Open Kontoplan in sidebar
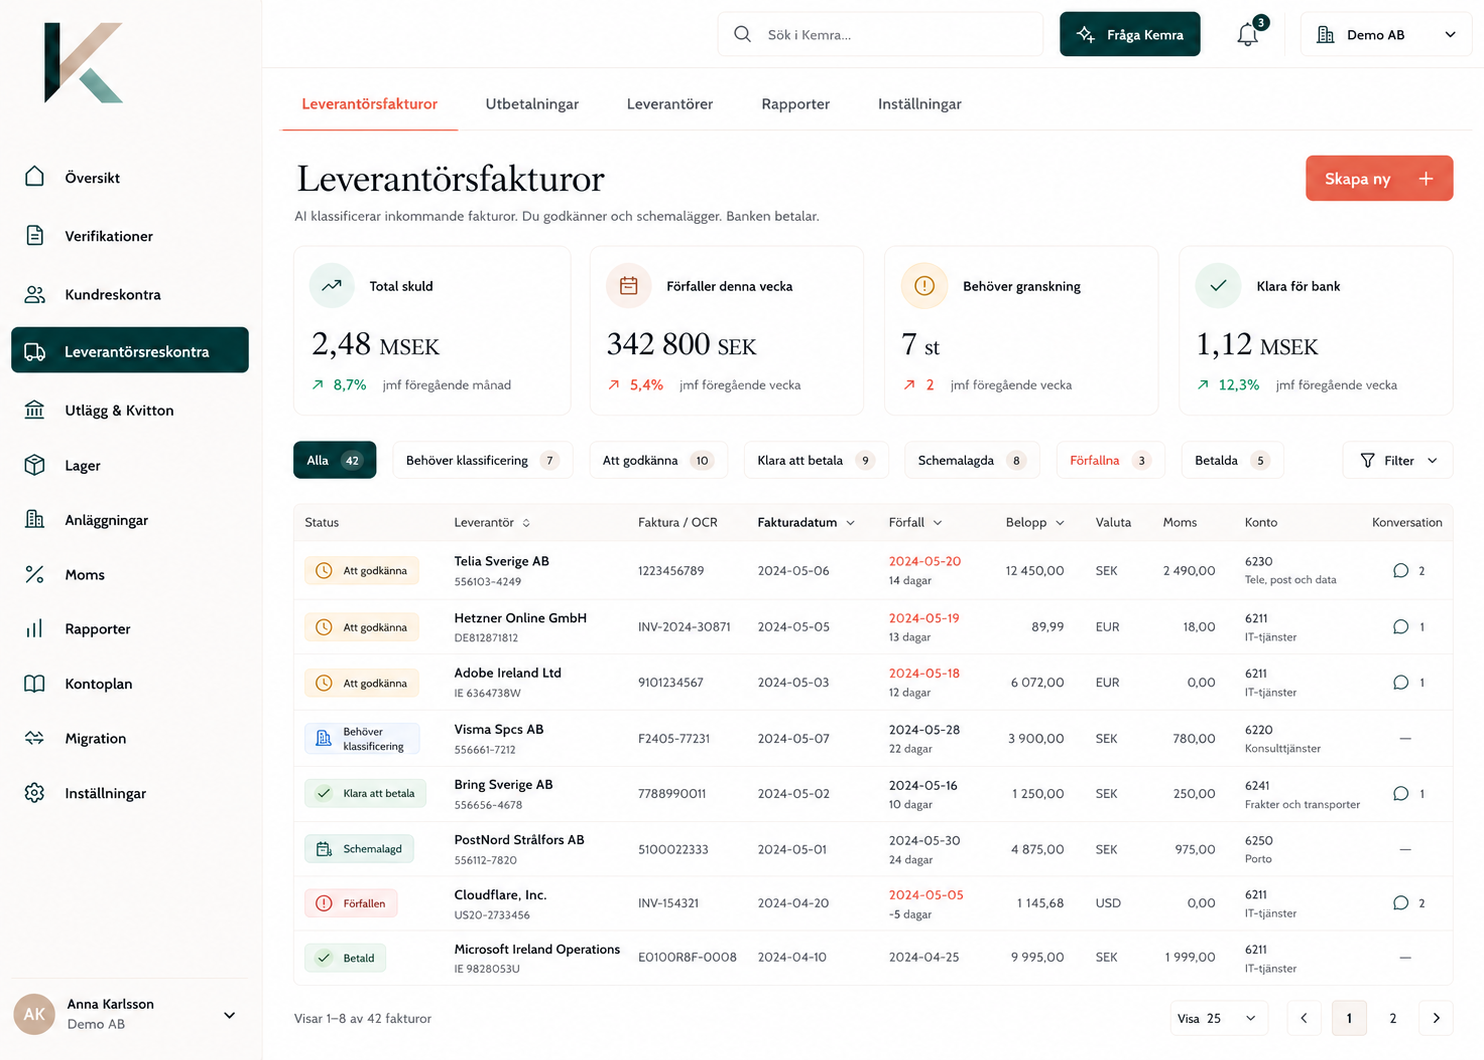The image size is (1484, 1060). tap(130, 684)
